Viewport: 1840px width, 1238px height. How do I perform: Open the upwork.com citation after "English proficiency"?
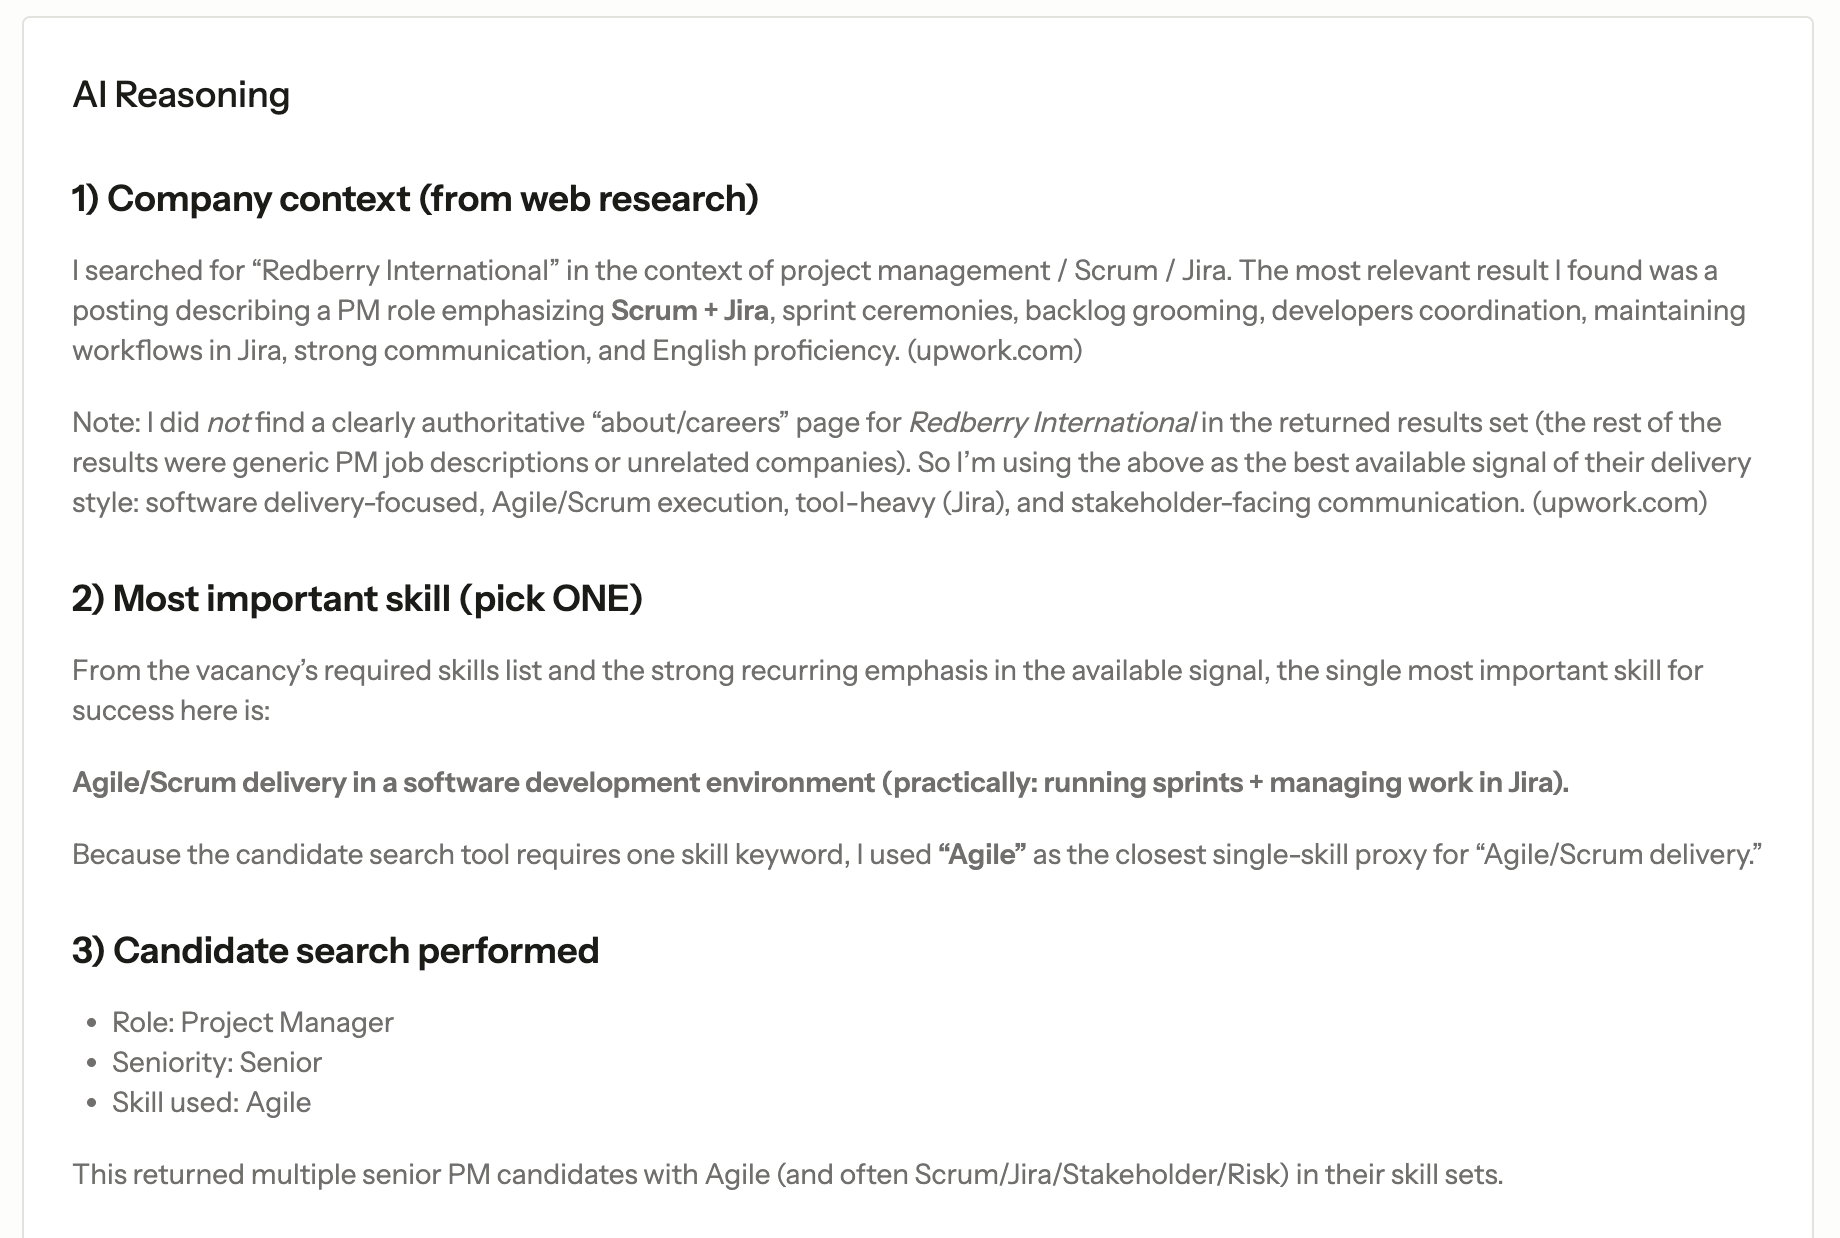[x=994, y=351]
